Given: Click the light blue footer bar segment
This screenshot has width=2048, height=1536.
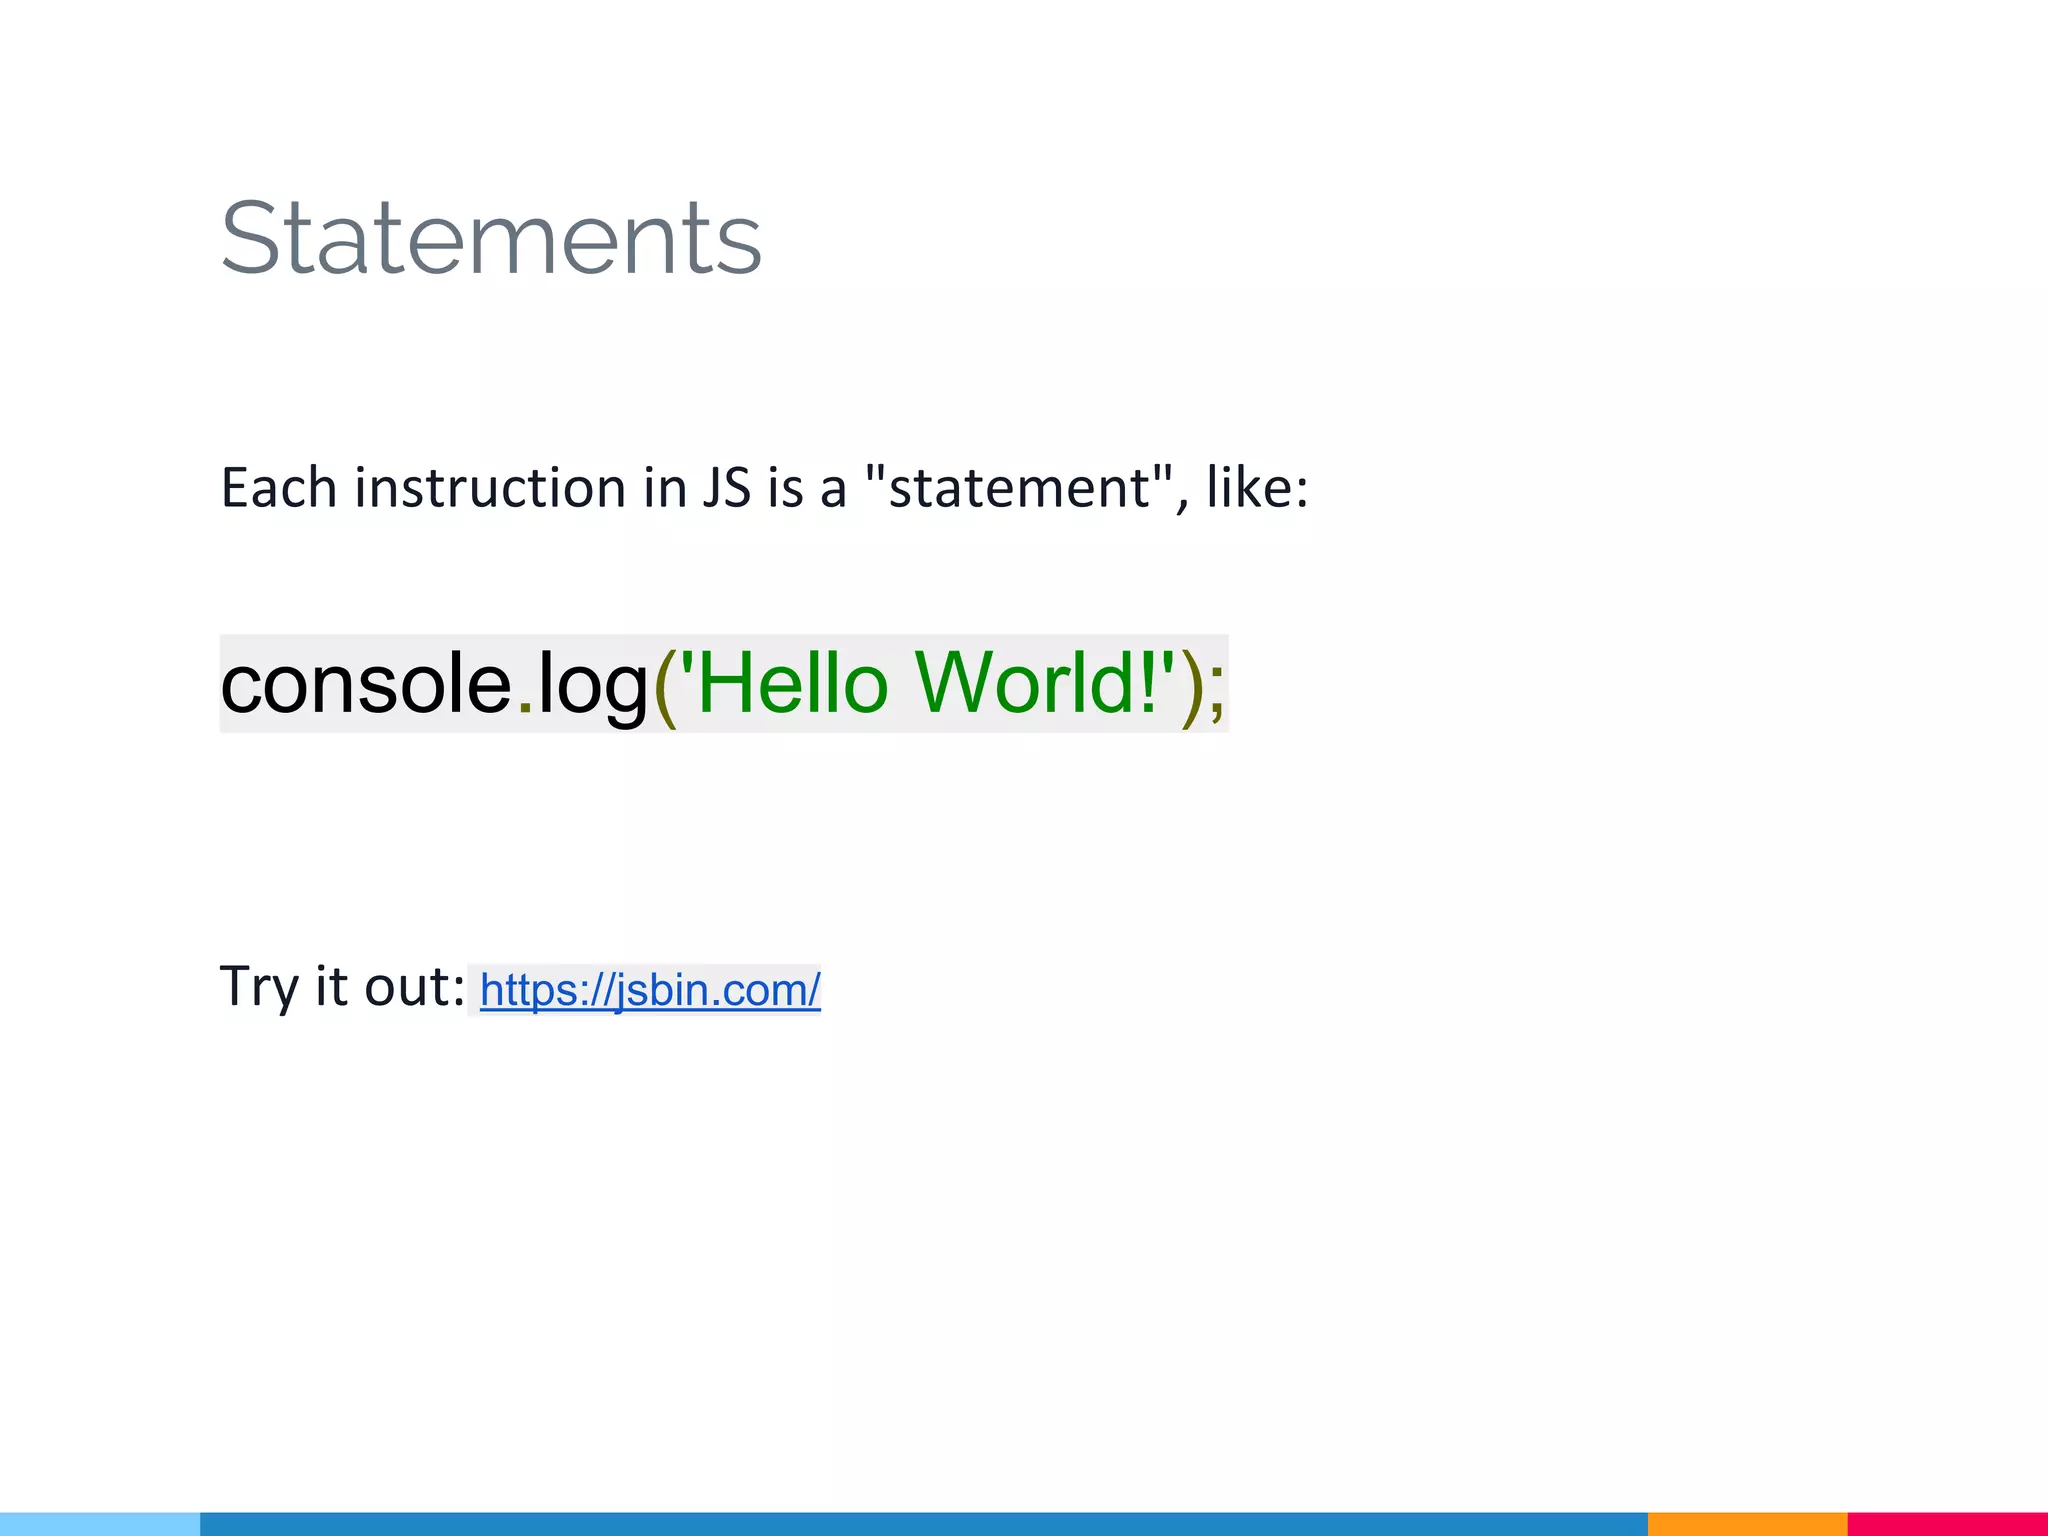Looking at the screenshot, I should click(100, 1523).
